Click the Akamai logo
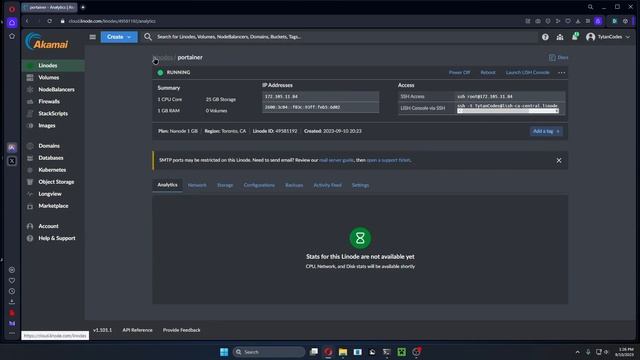This screenshot has width=640, height=360. (x=47, y=42)
